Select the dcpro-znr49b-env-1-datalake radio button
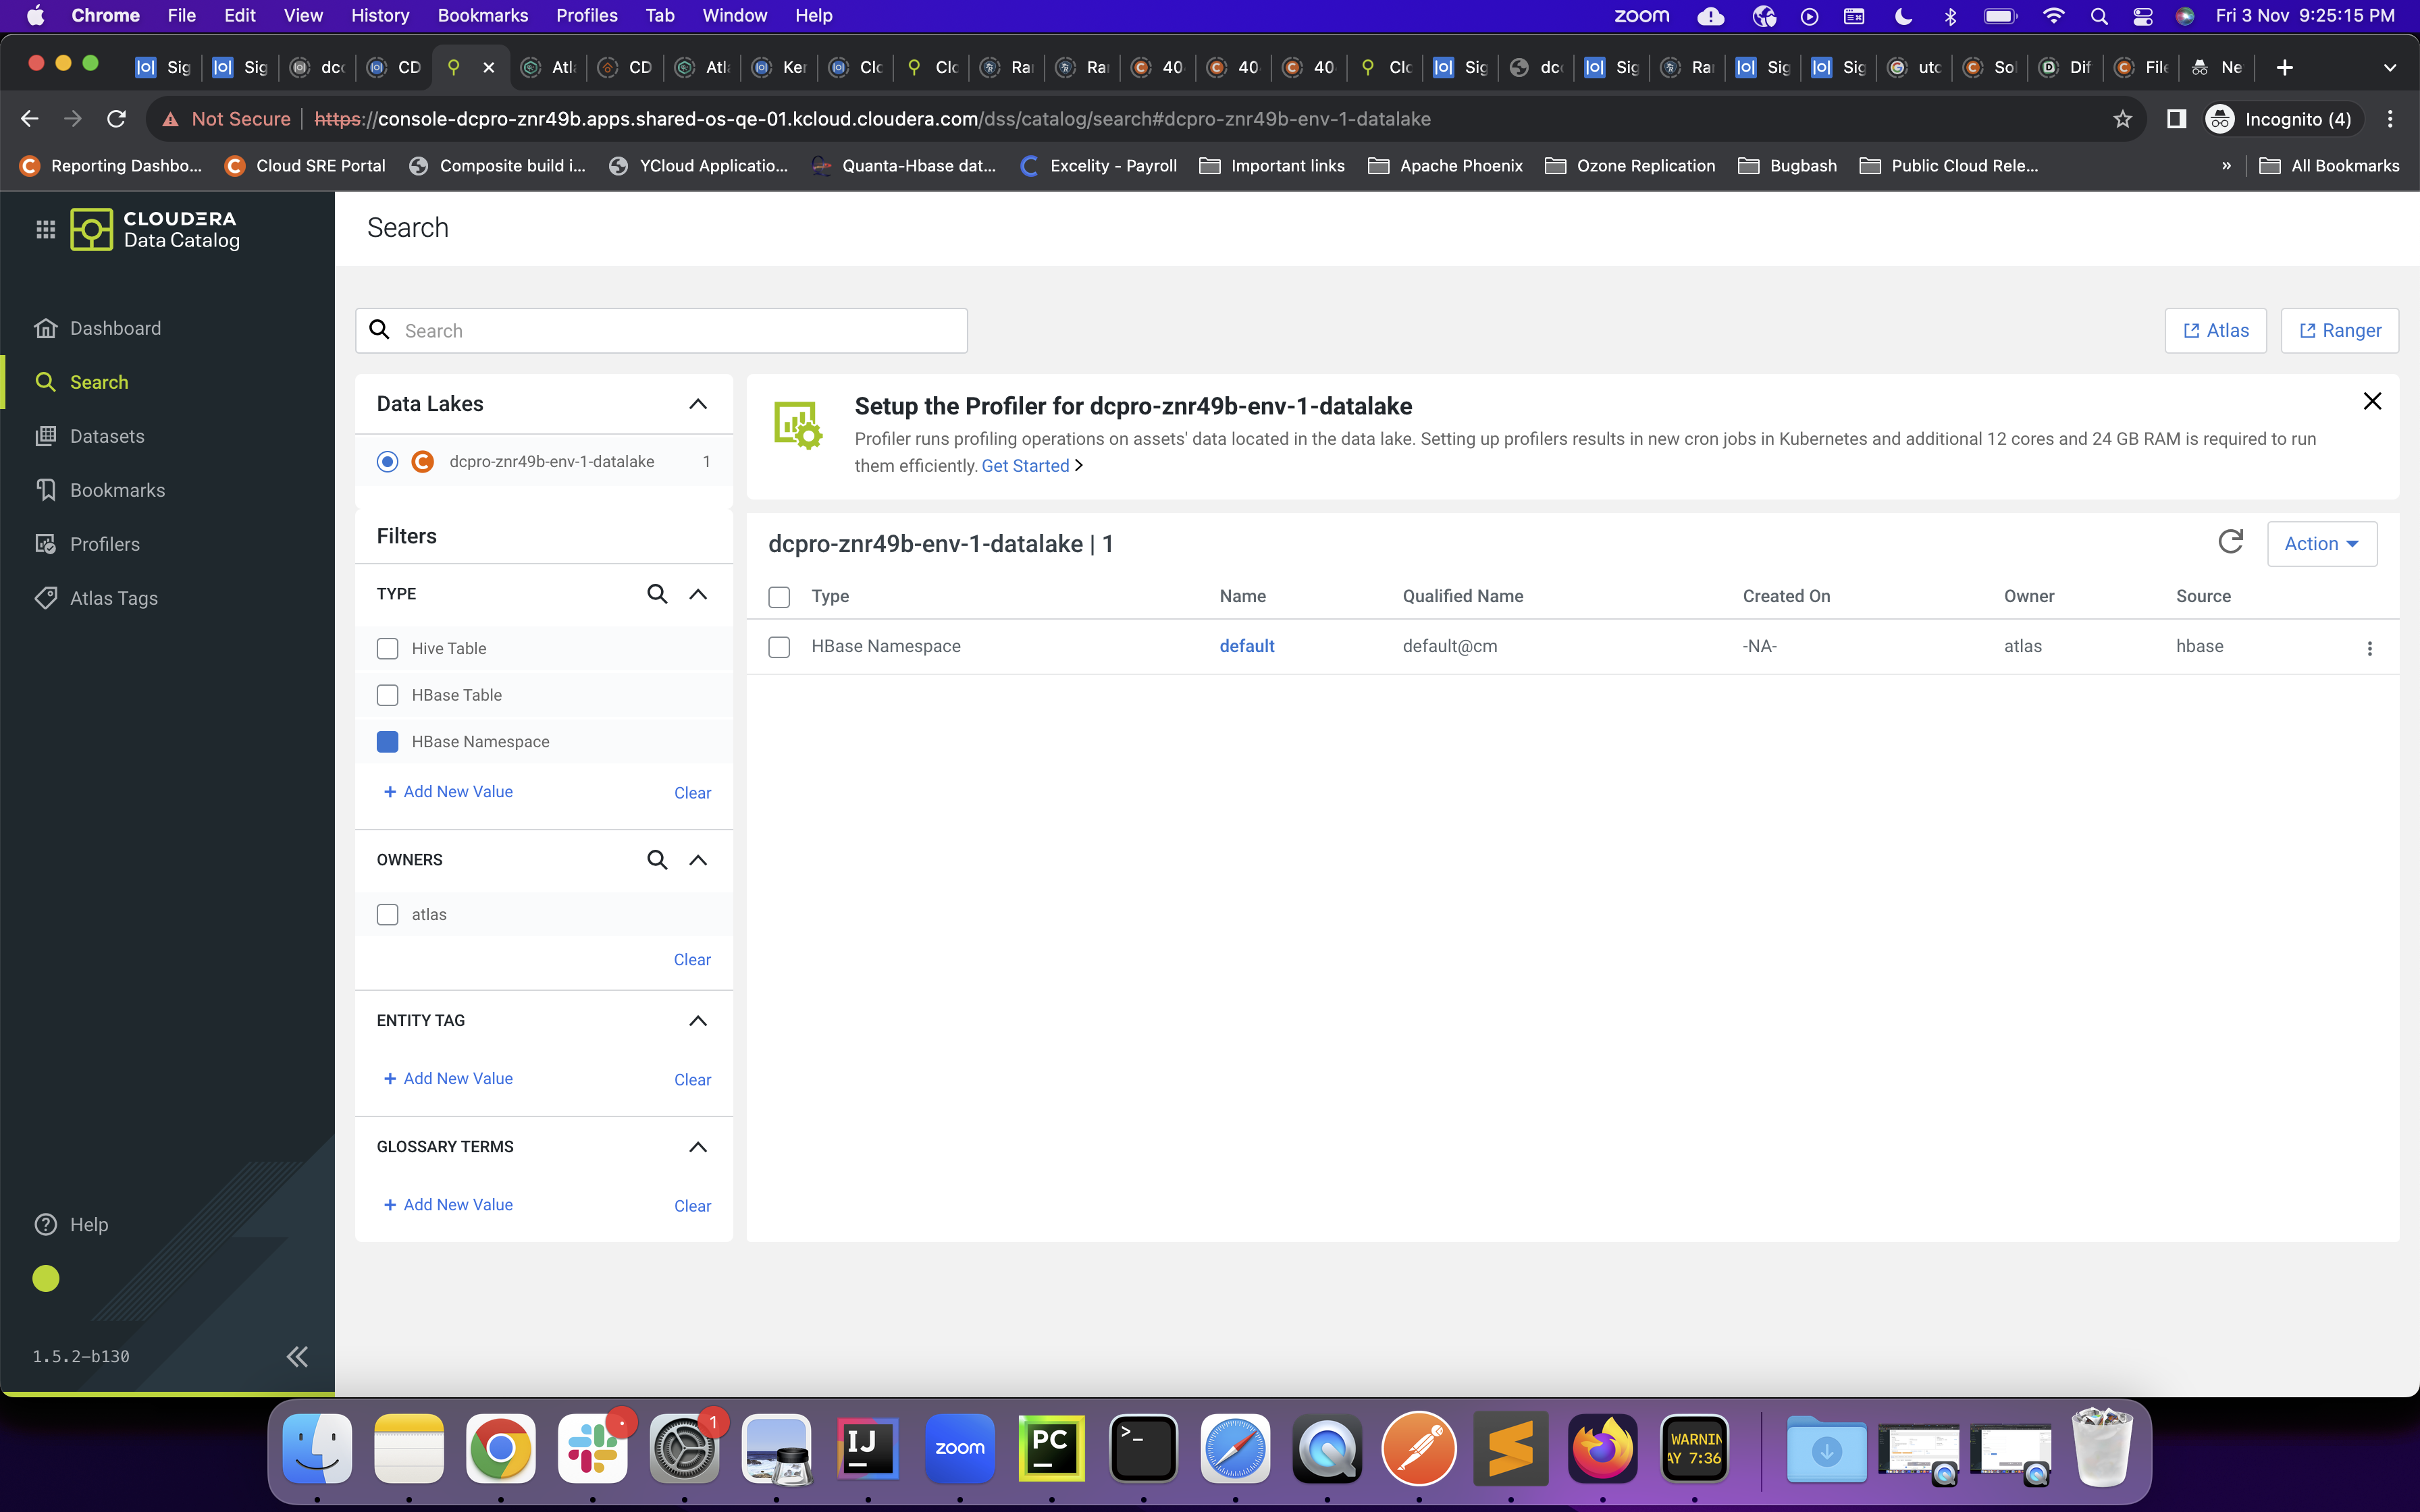 point(387,461)
